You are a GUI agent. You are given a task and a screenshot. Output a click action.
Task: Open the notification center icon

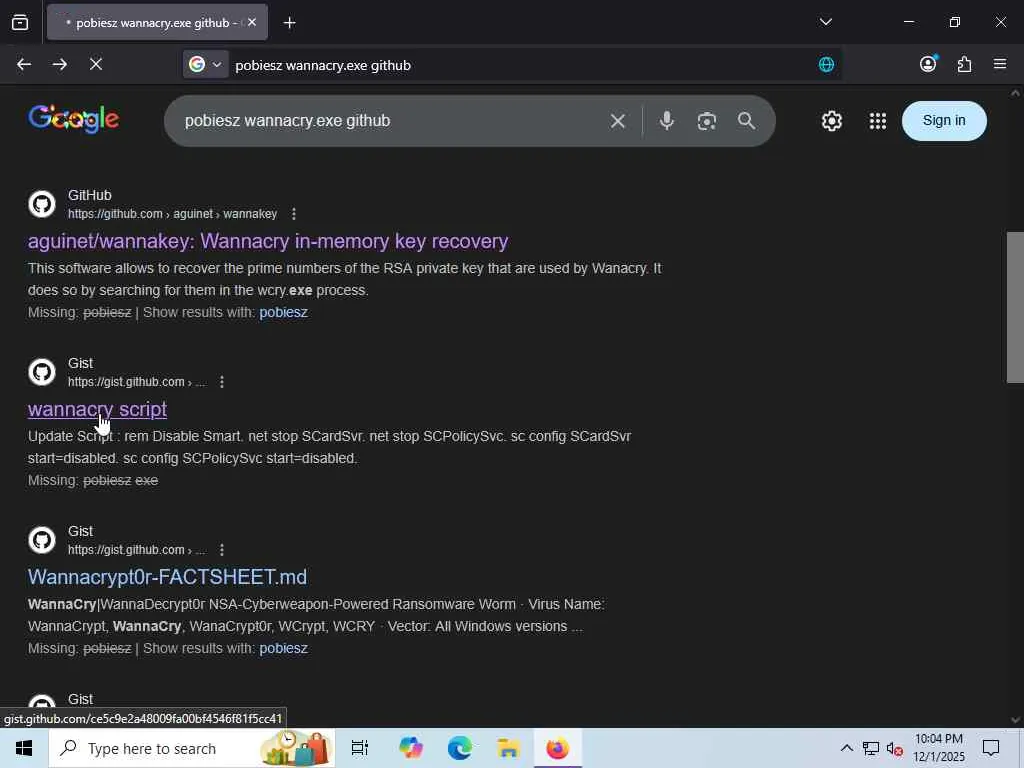pos(991,748)
